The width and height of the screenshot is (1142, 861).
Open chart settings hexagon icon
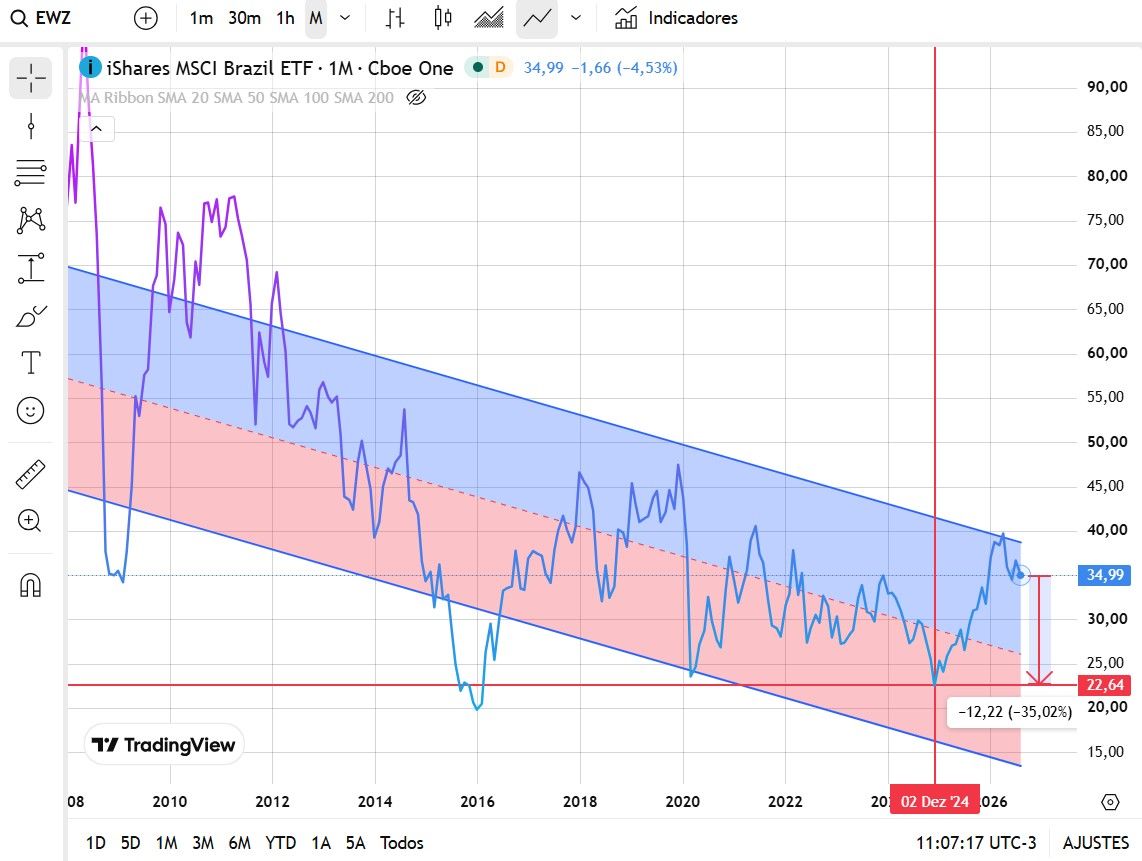click(1109, 801)
